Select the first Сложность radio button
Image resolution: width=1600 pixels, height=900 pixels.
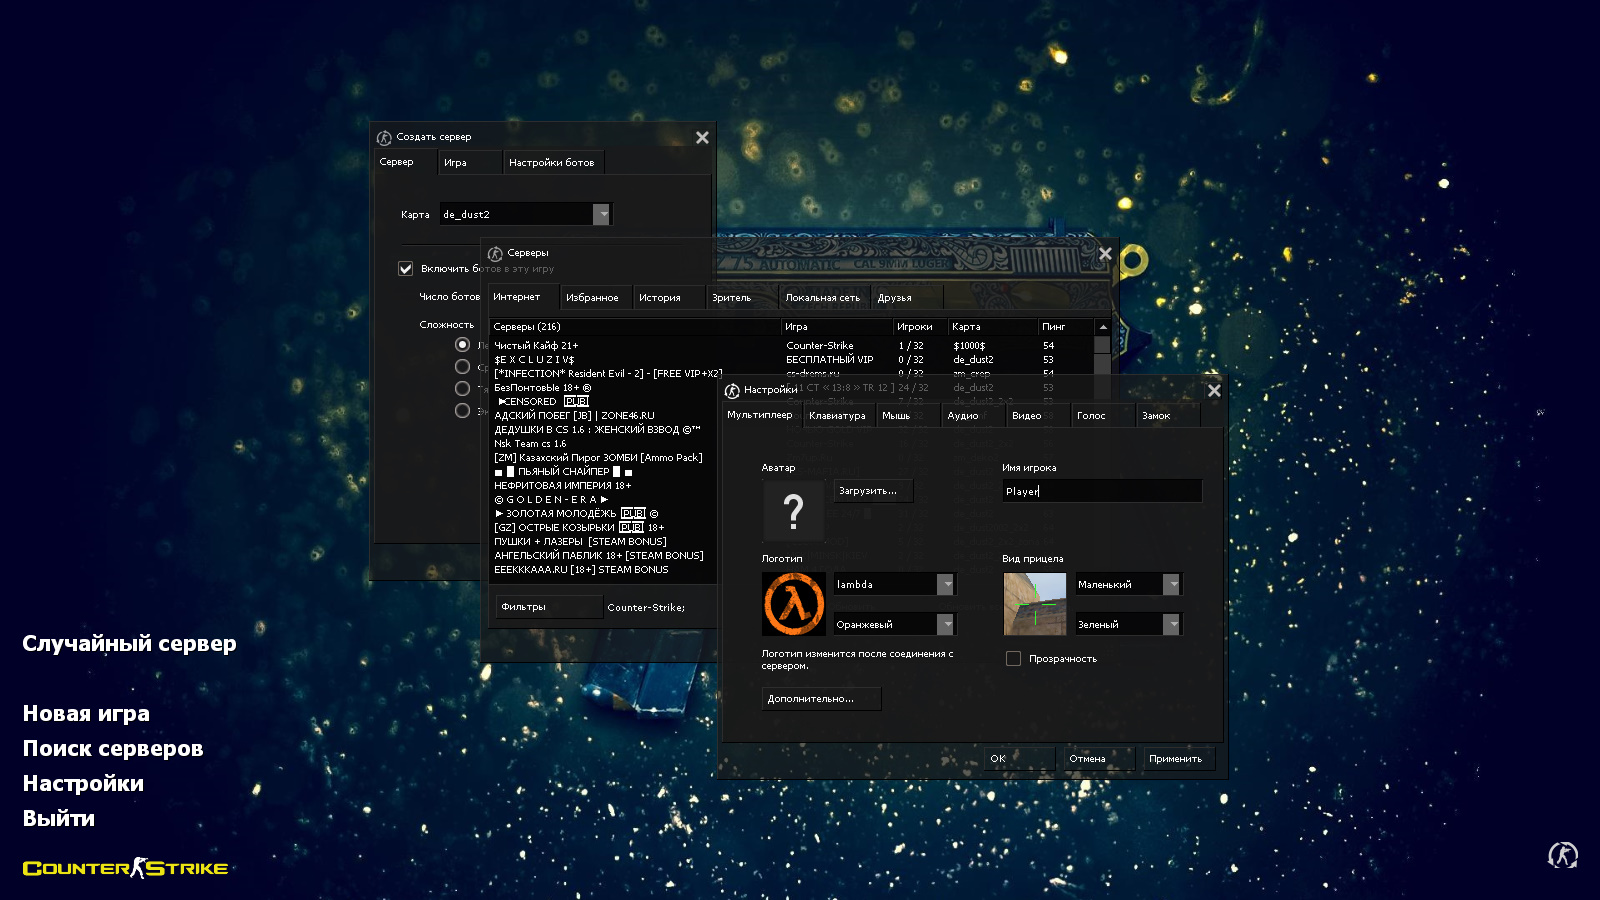(461, 343)
